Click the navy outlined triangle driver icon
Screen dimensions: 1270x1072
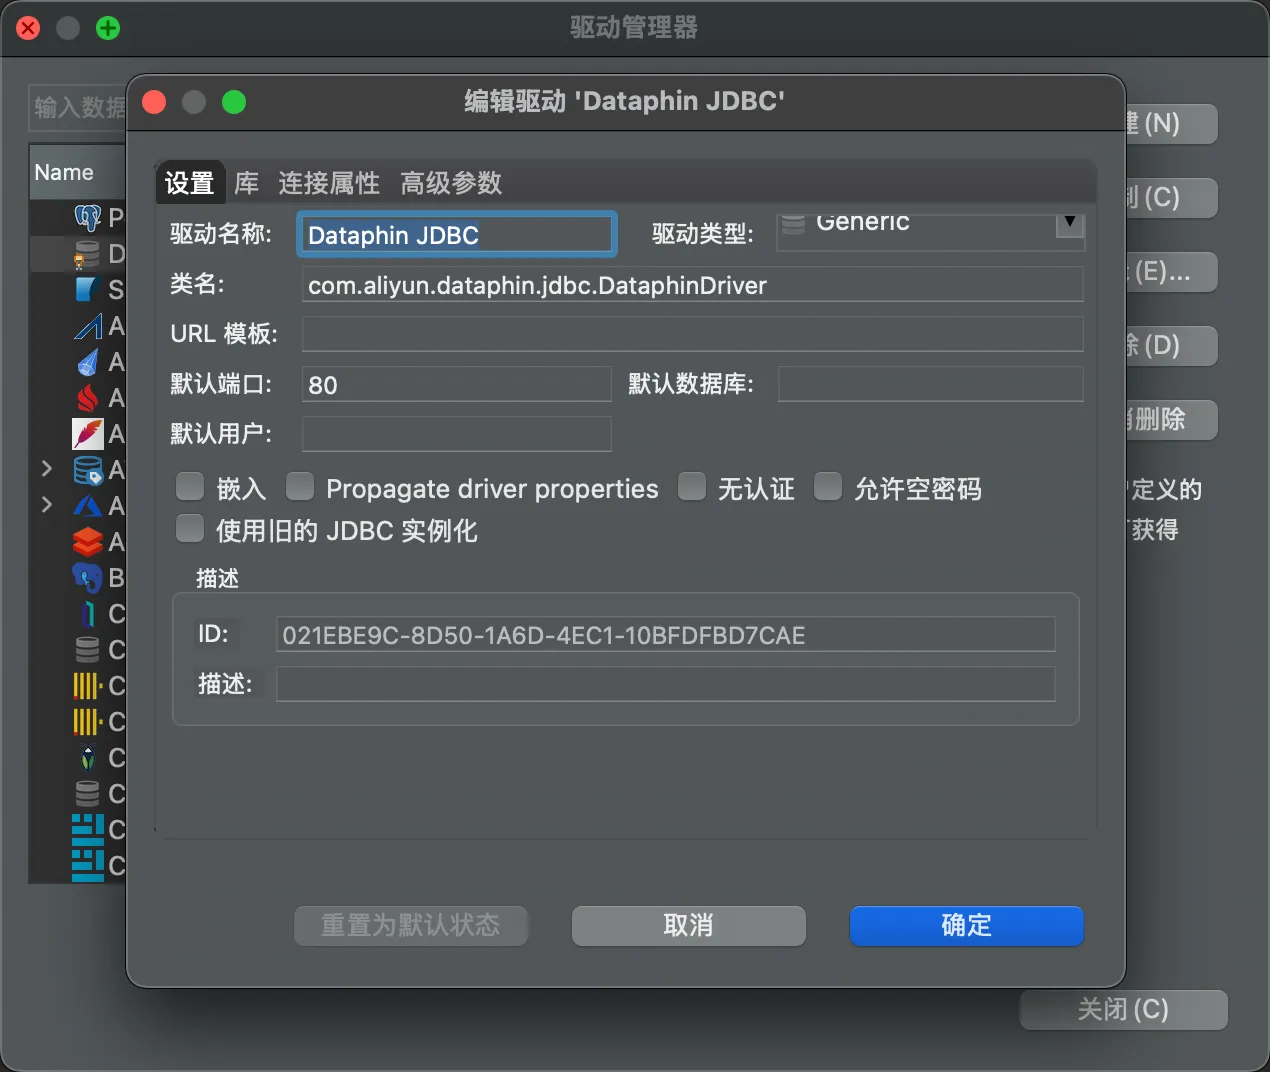coord(88,326)
